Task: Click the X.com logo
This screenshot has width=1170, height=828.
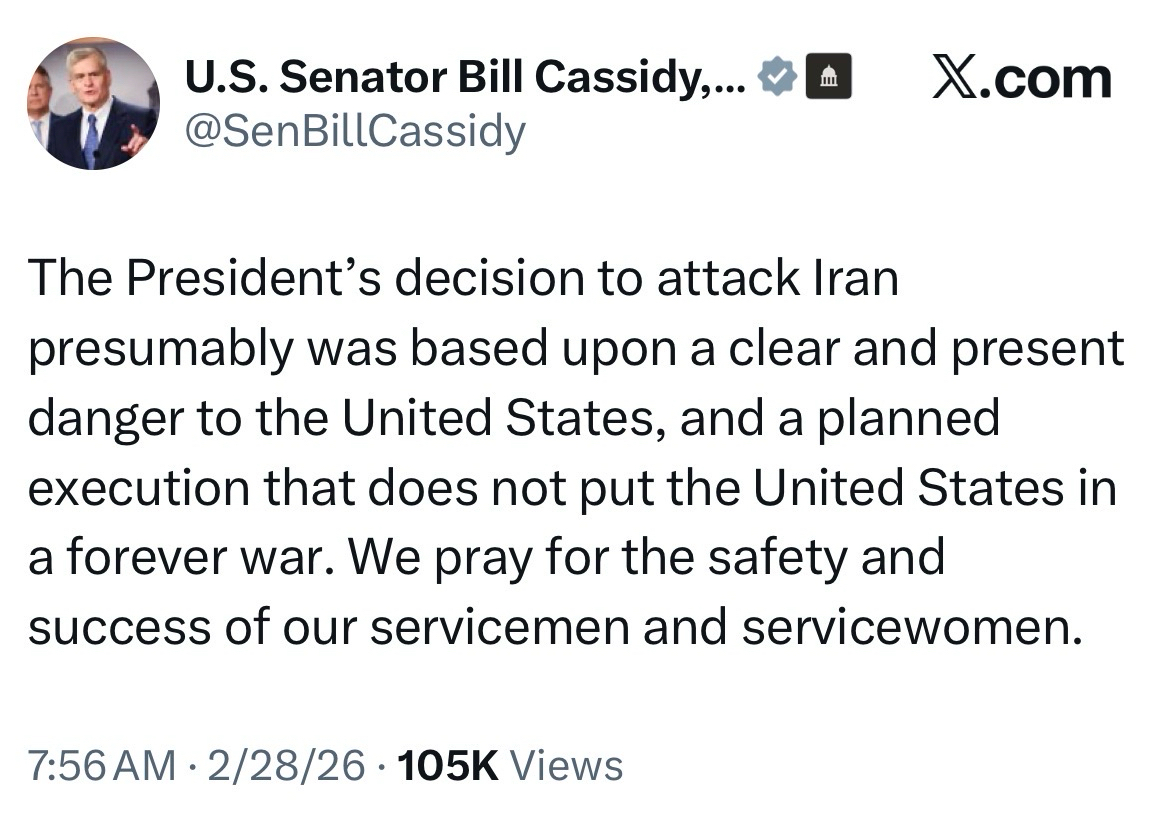Action: (x=1020, y=78)
